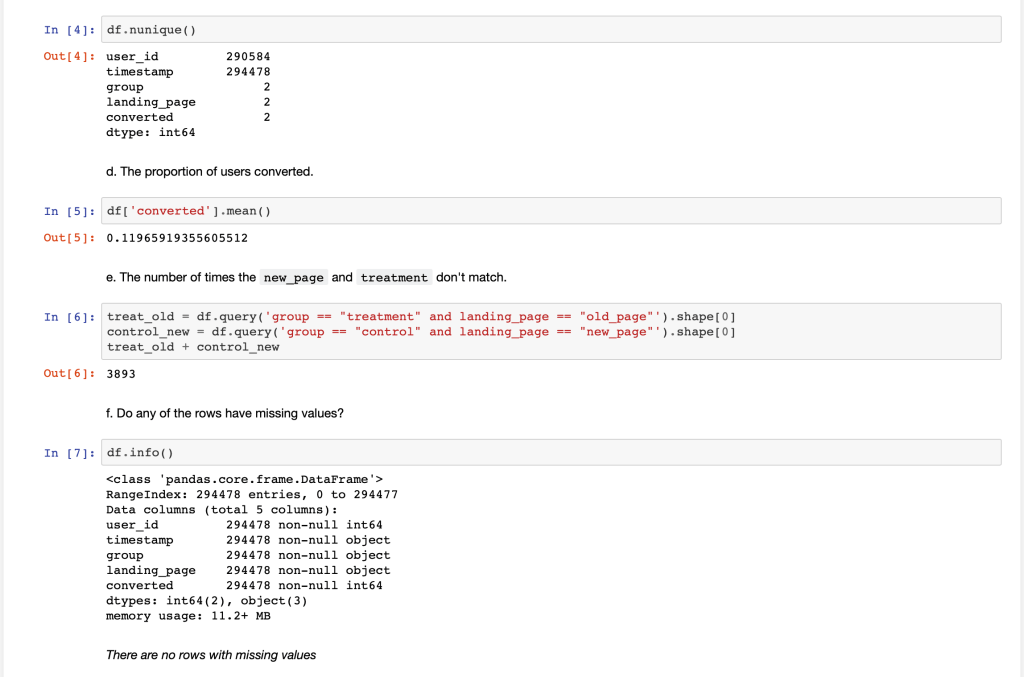The width and height of the screenshot is (1024, 677).
Task: Click the italic 'There are no rows with missing values' text
Action: [211, 655]
